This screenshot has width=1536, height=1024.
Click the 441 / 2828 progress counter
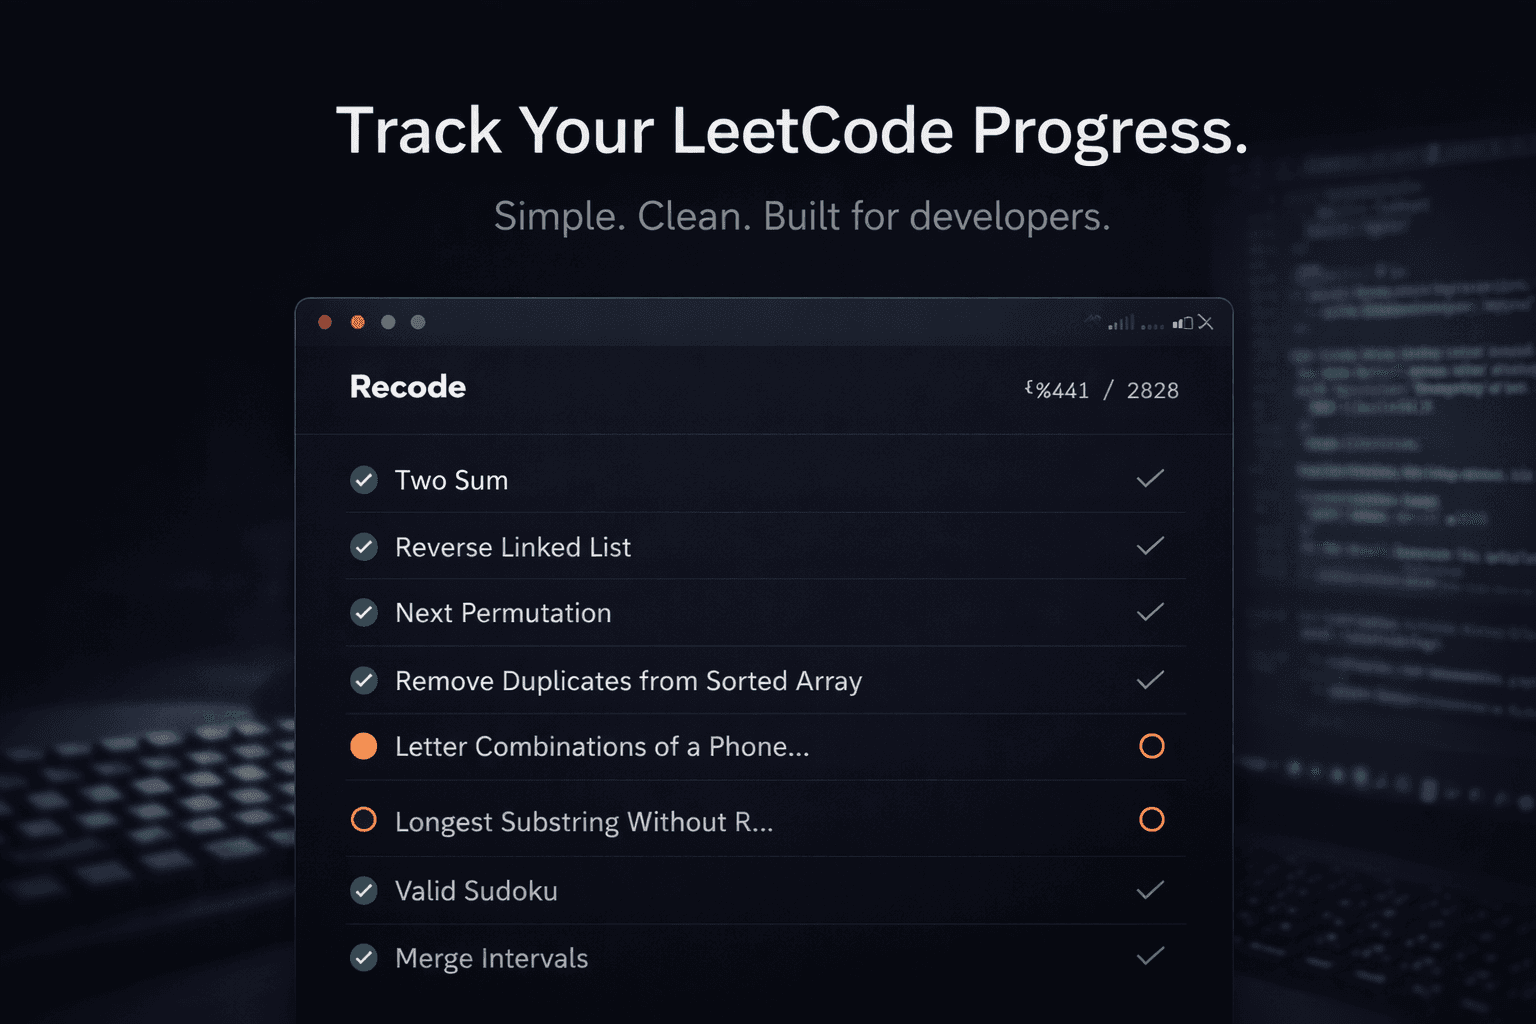point(1104,390)
